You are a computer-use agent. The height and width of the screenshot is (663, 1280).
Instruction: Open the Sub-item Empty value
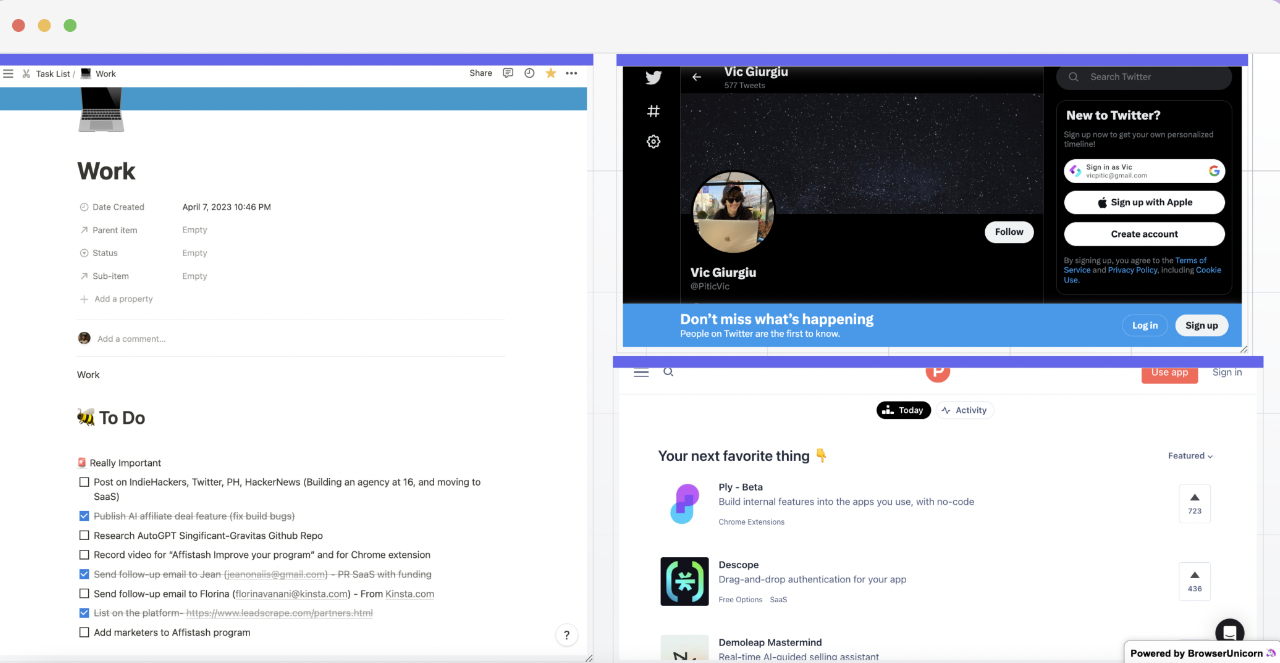coord(194,276)
